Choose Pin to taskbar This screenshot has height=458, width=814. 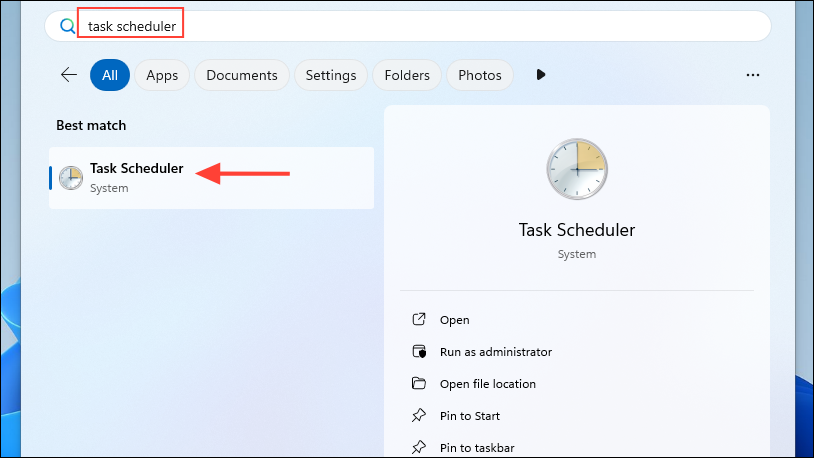[x=477, y=448]
